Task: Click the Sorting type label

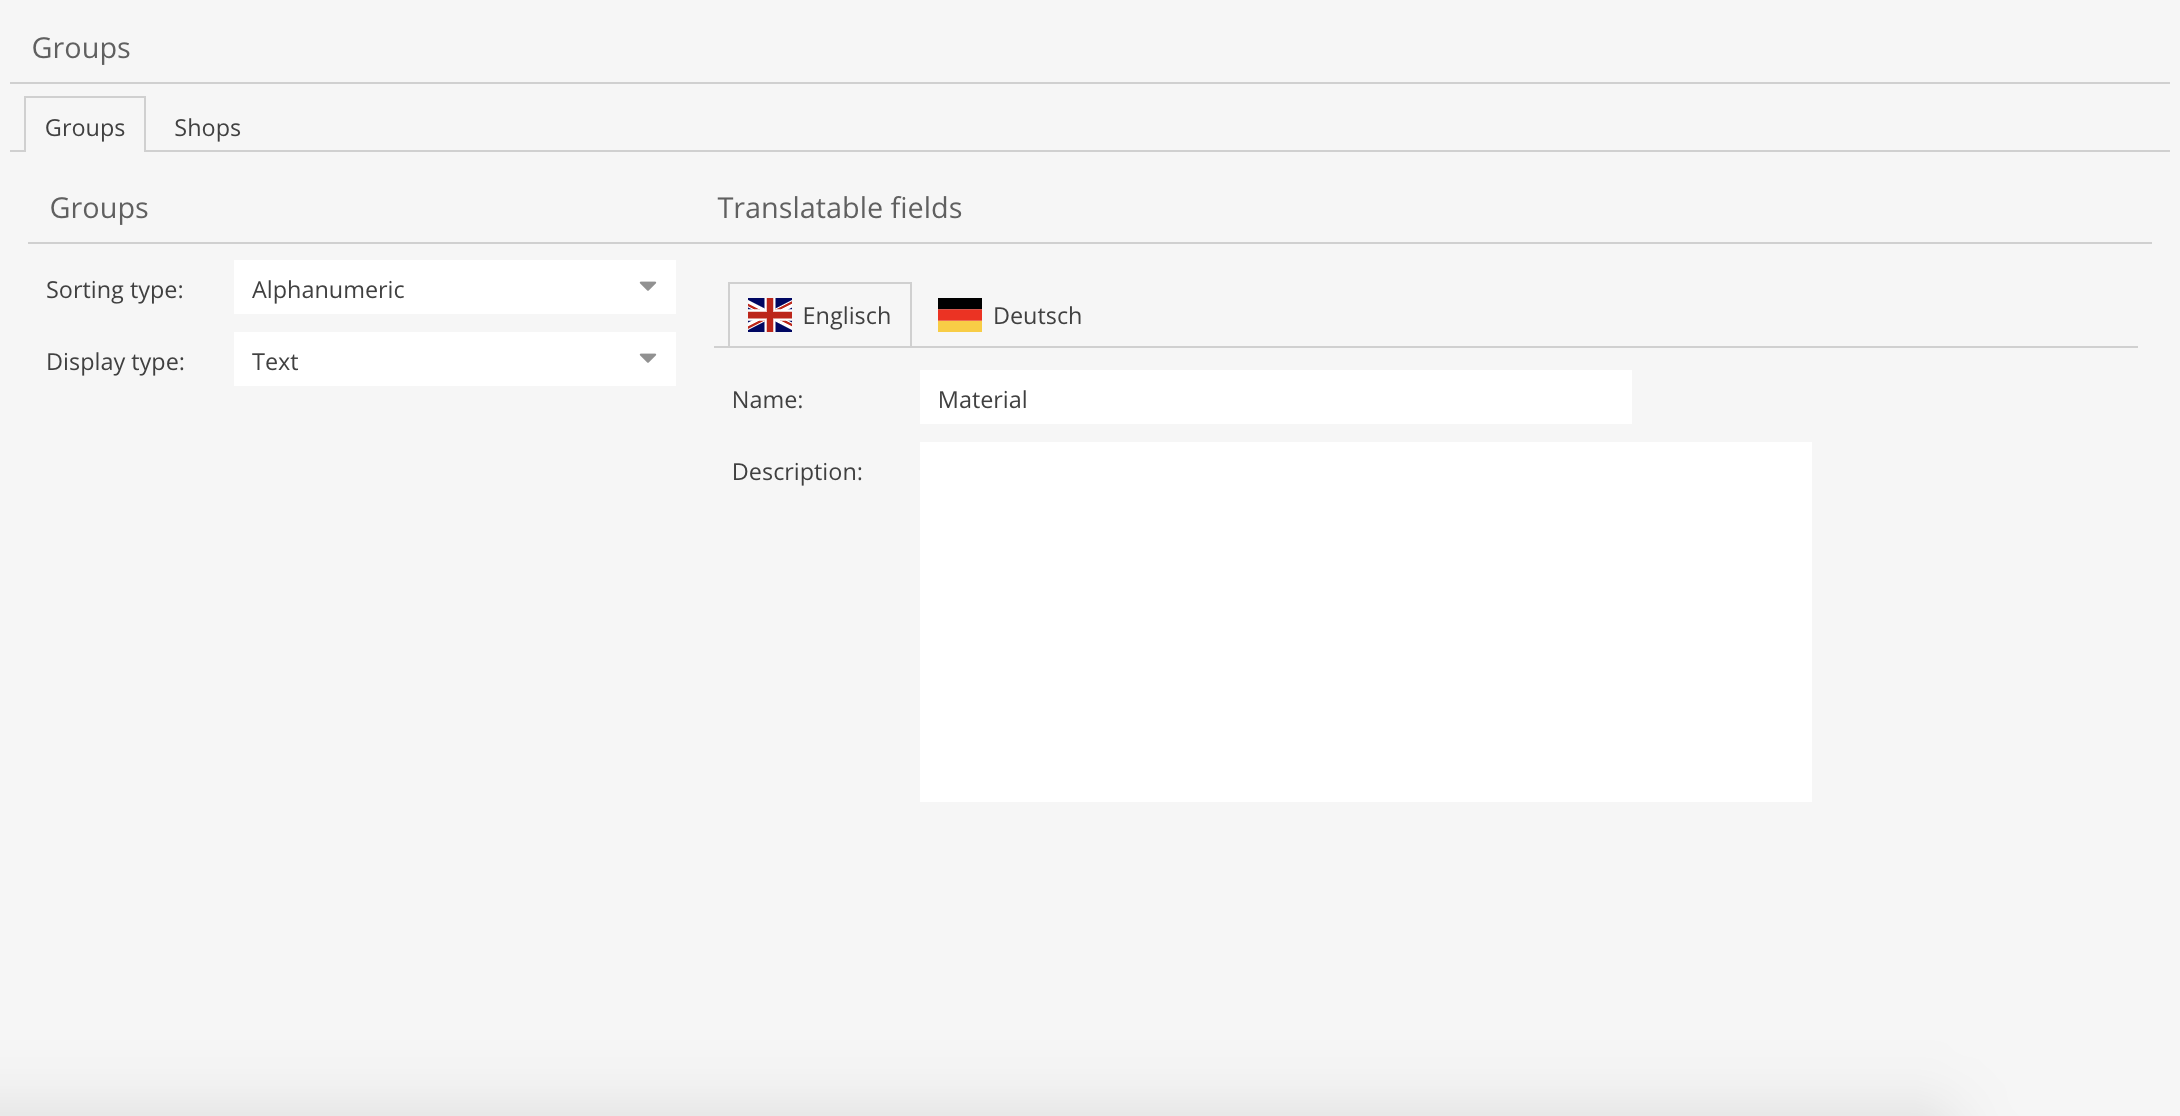Action: [x=115, y=290]
